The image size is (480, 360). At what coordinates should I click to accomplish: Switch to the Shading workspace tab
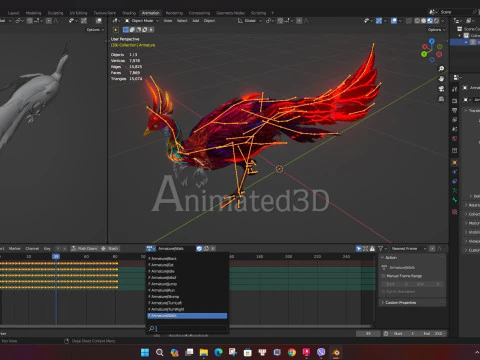[x=129, y=13]
